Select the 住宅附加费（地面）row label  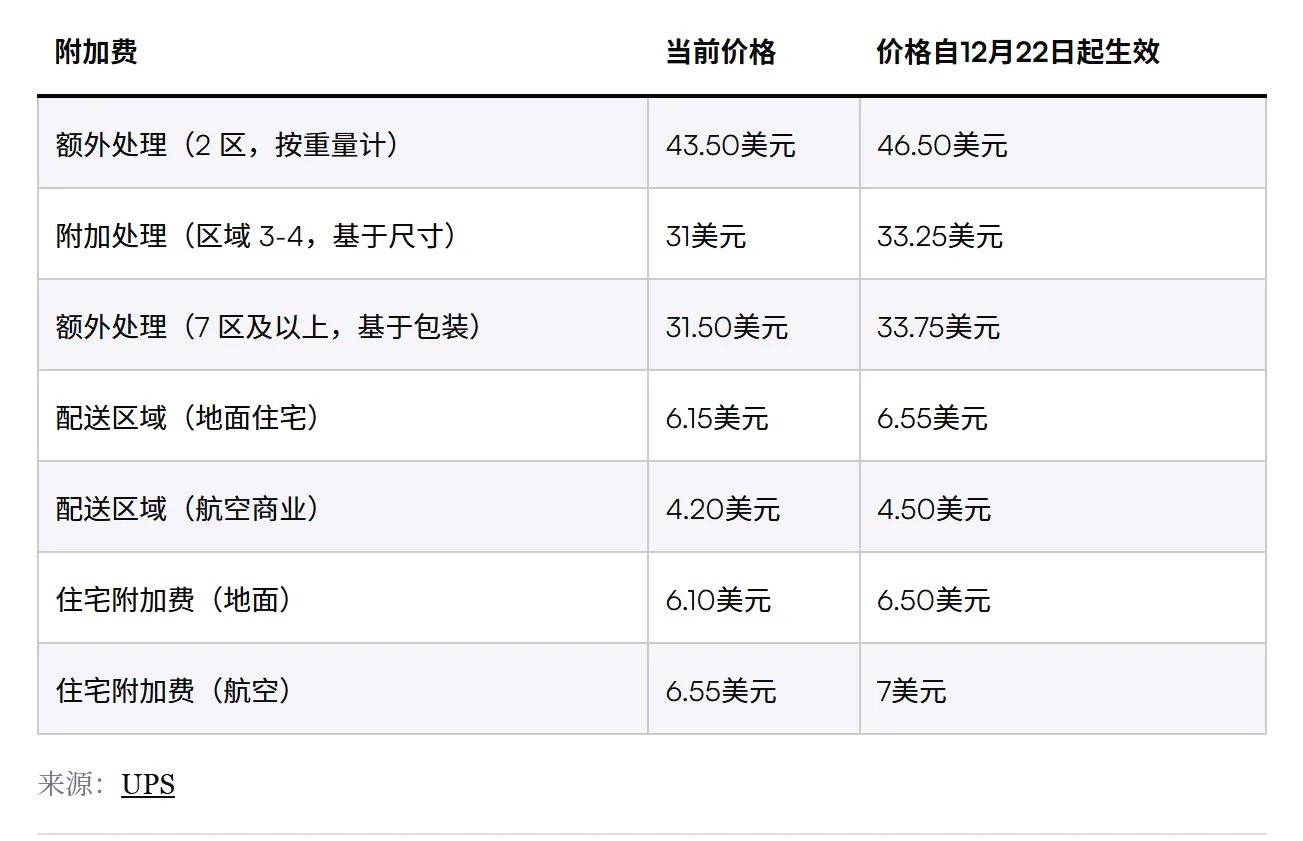174,600
